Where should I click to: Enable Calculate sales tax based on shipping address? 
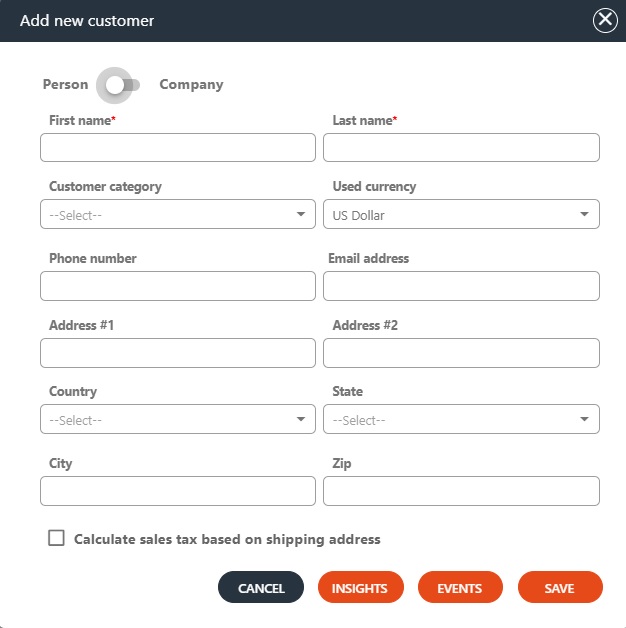[57, 539]
